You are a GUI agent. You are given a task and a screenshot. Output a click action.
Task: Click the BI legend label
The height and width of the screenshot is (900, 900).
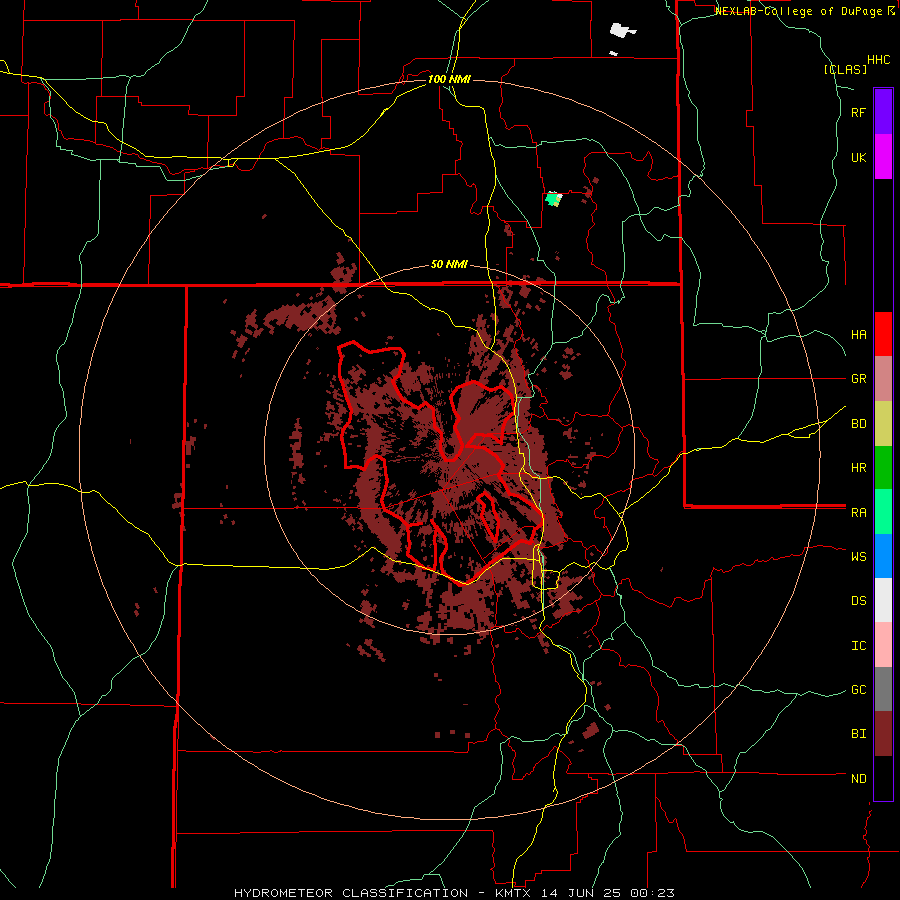(x=858, y=734)
